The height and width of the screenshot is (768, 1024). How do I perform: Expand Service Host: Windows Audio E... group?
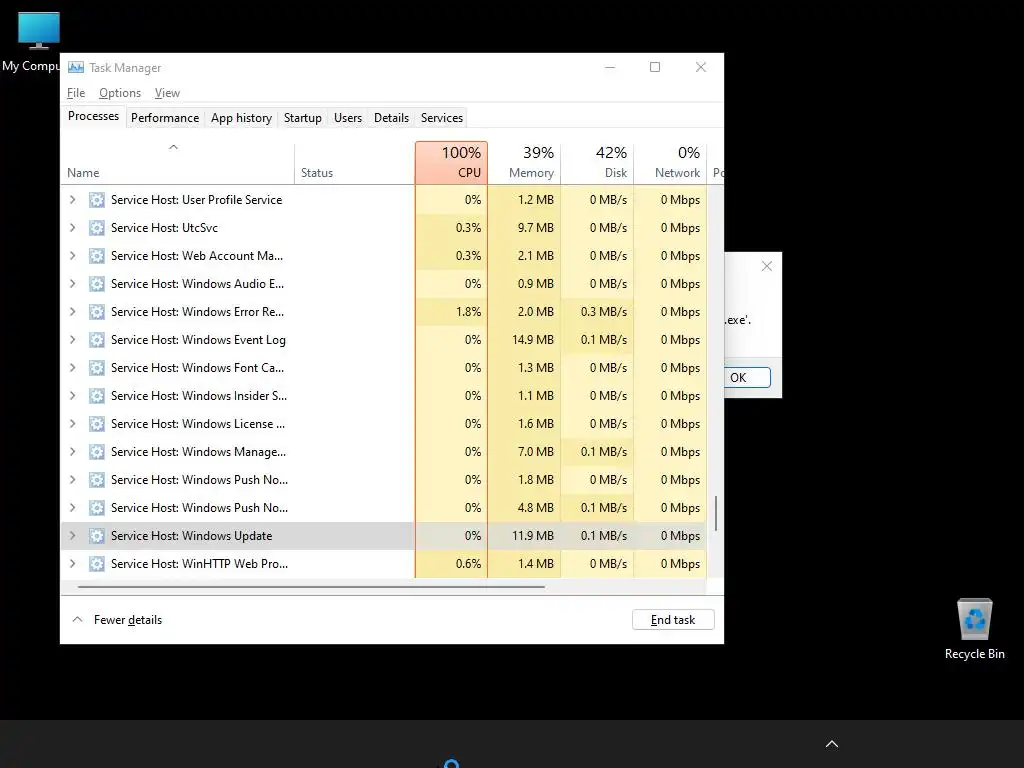pyautogui.click(x=72, y=284)
